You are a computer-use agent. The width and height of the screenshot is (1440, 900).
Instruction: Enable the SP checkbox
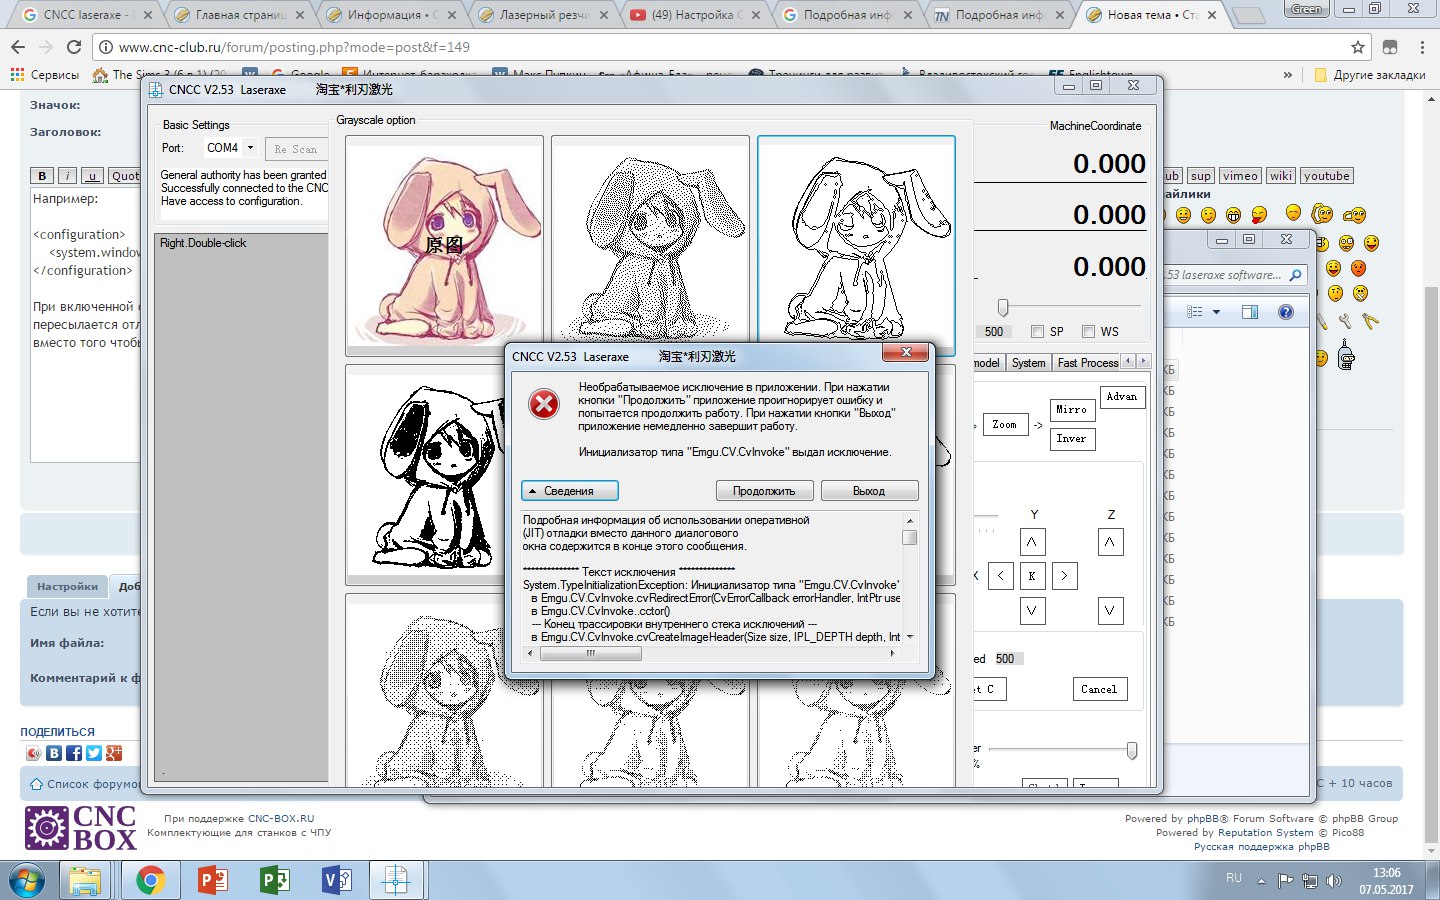tap(1037, 332)
